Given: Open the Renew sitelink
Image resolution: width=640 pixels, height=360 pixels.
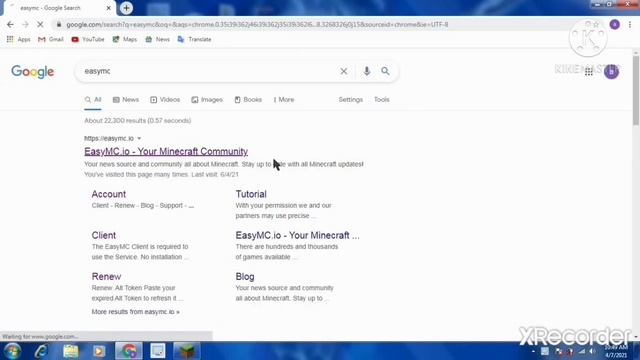Looking at the screenshot, I should [x=106, y=277].
